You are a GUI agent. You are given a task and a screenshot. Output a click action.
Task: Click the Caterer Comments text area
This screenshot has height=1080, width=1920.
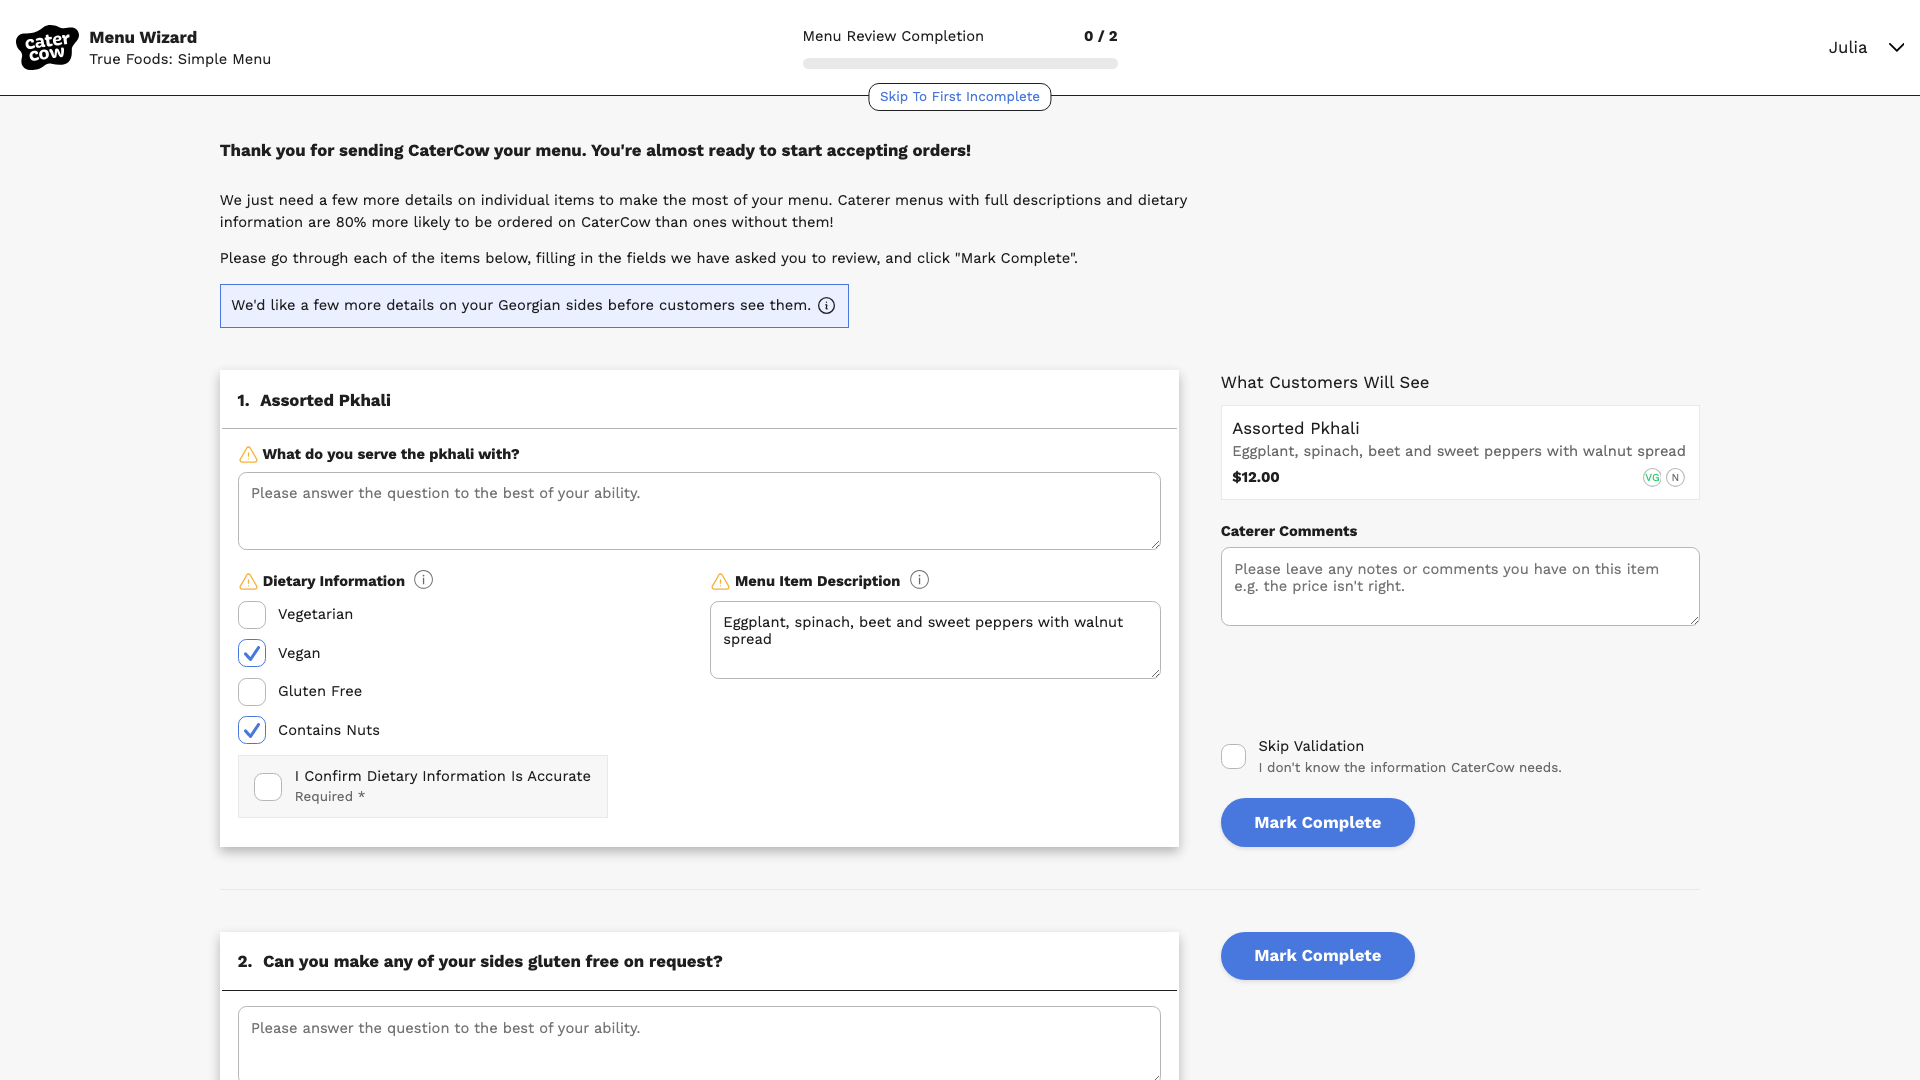click(x=1460, y=587)
